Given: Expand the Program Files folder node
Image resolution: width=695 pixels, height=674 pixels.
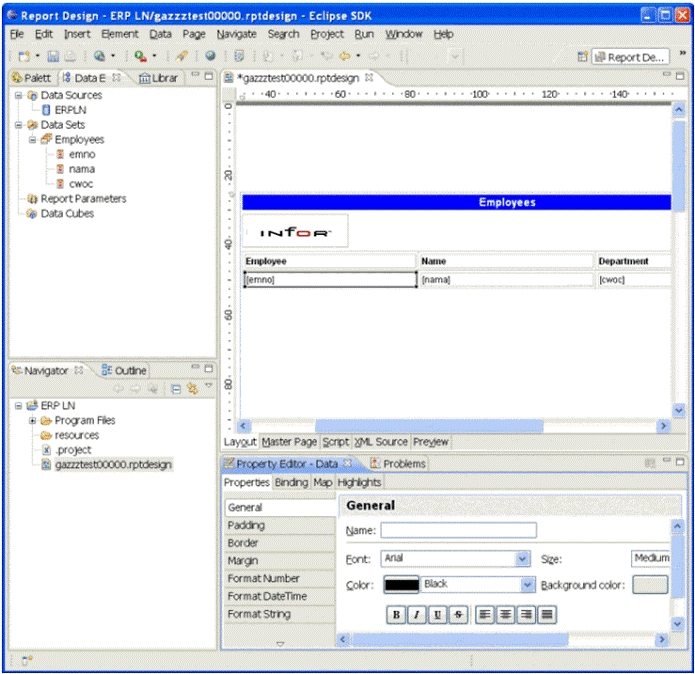Looking at the screenshot, I should (33, 421).
